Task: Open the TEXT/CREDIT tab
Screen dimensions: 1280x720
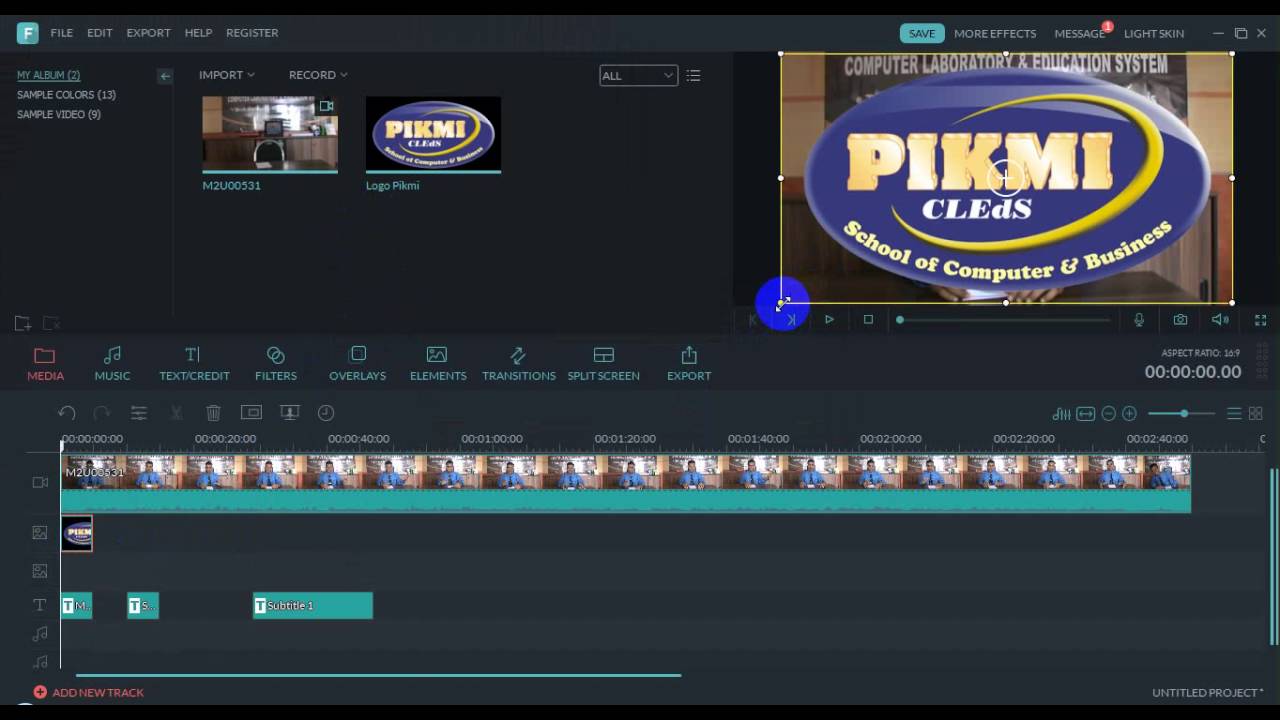Action: [x=194, y=364]
